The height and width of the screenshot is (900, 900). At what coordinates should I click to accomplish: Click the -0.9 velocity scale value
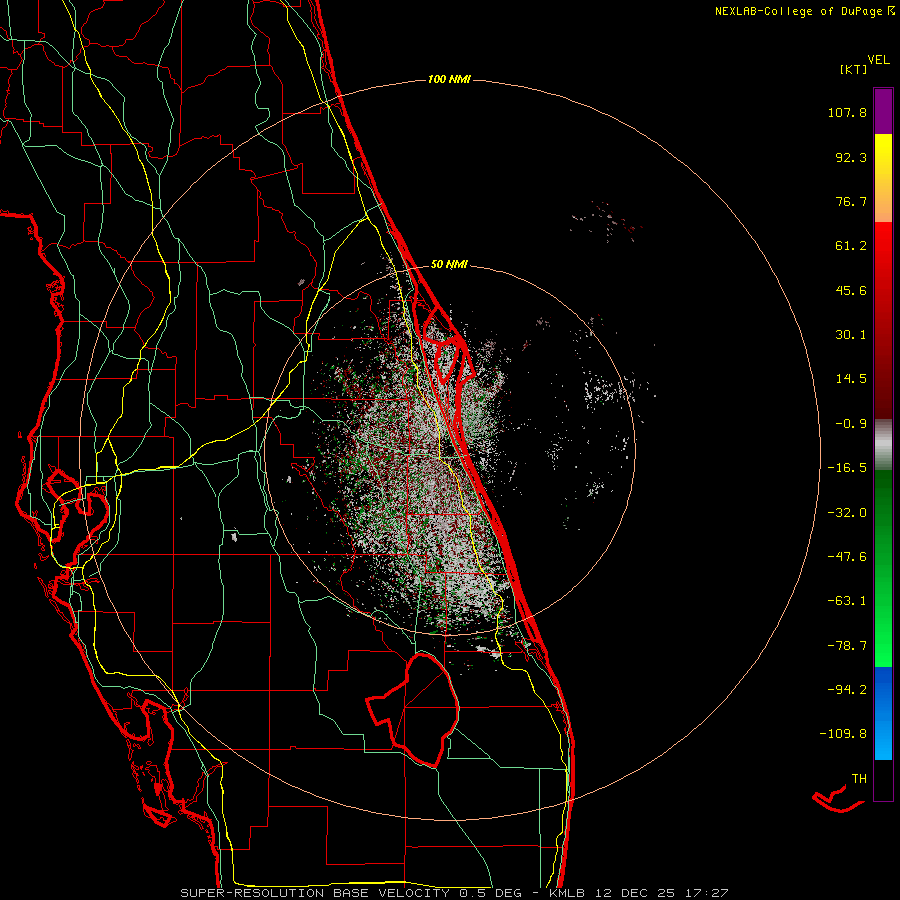point(851,424)
